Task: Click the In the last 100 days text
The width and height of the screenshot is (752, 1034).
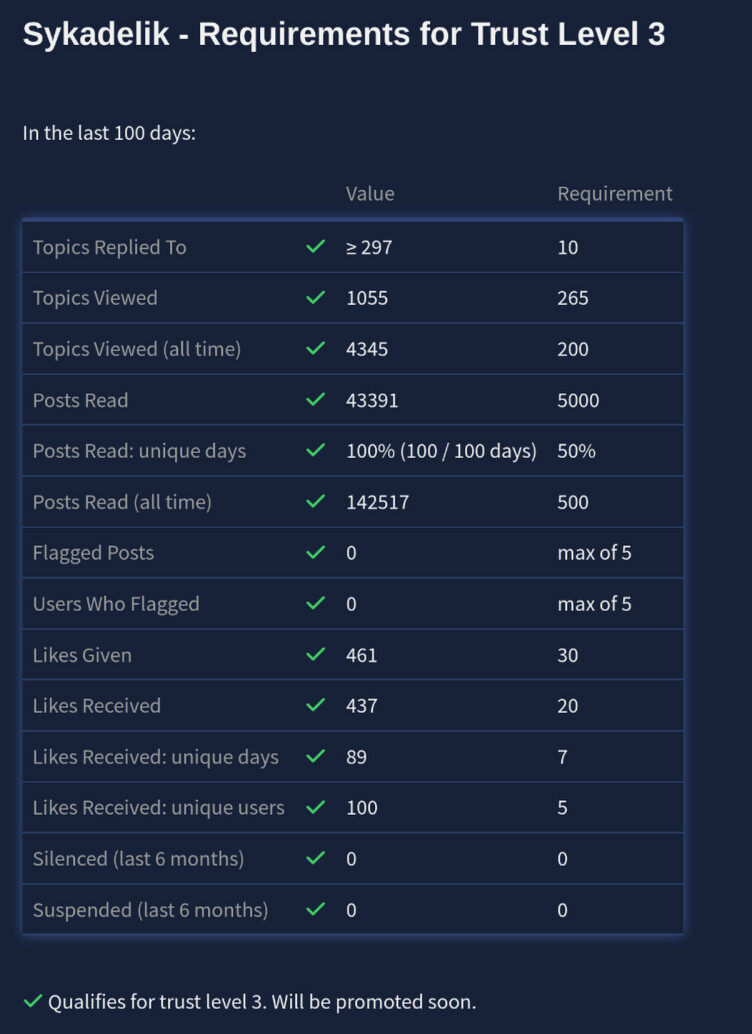Action: point(109,133)
